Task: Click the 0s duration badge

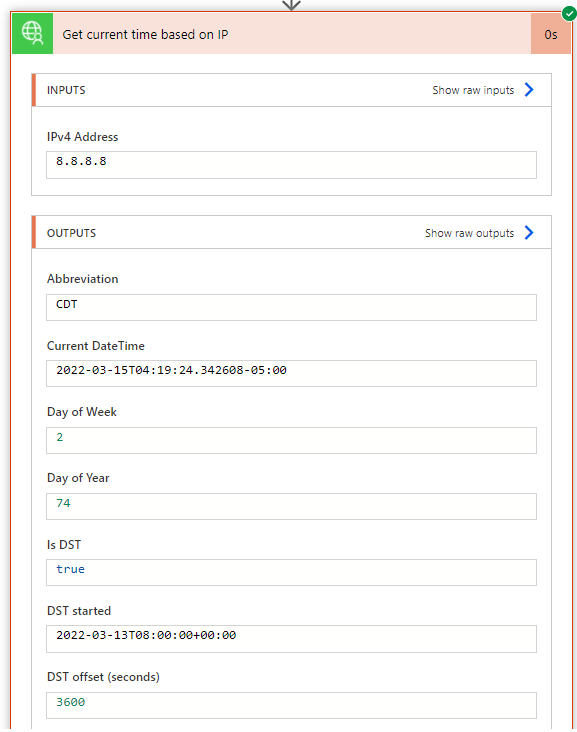Action: pyautogui.click(x=550, y=34)
